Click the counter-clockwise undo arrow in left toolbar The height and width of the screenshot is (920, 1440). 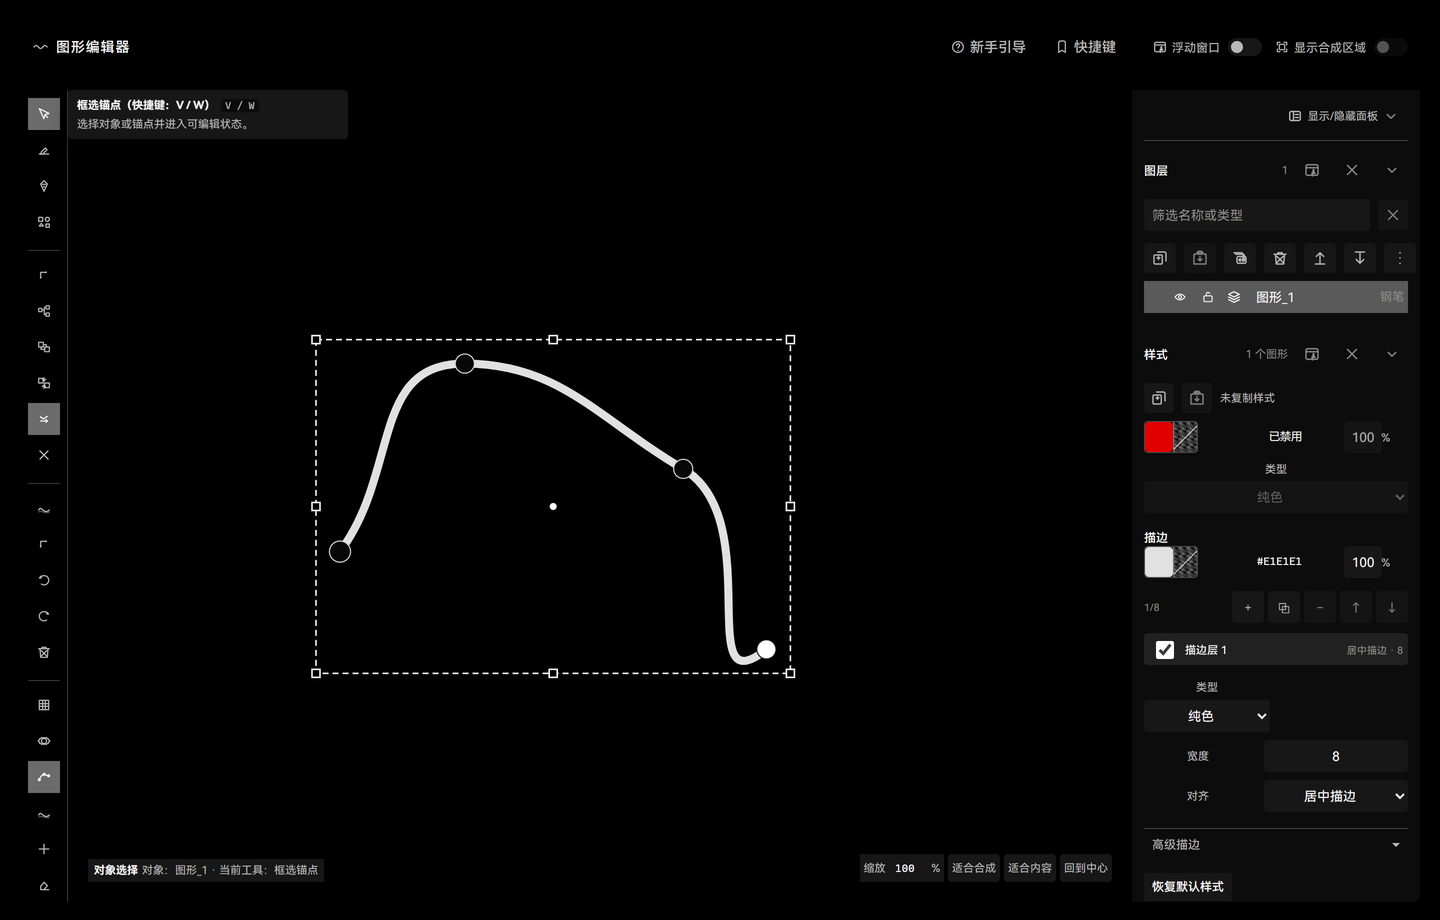coord(44,580)
